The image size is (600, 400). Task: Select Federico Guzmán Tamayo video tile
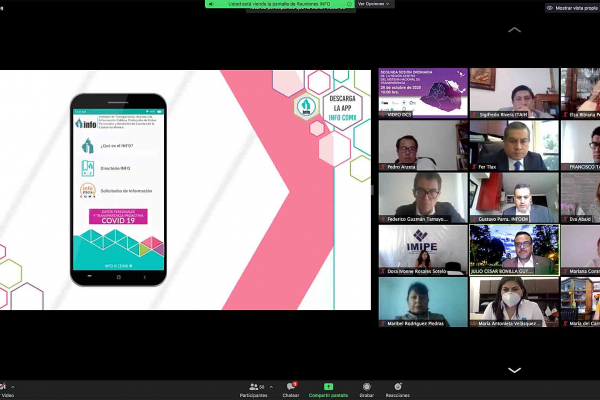[423, 198]
